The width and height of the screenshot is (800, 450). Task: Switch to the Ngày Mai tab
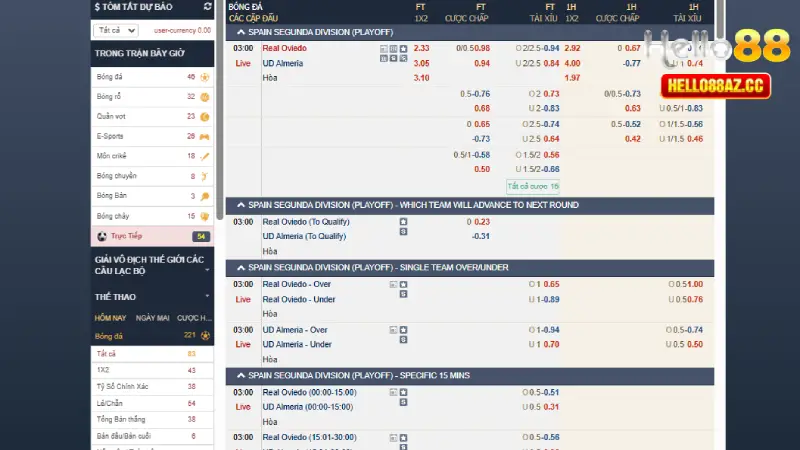153,318
